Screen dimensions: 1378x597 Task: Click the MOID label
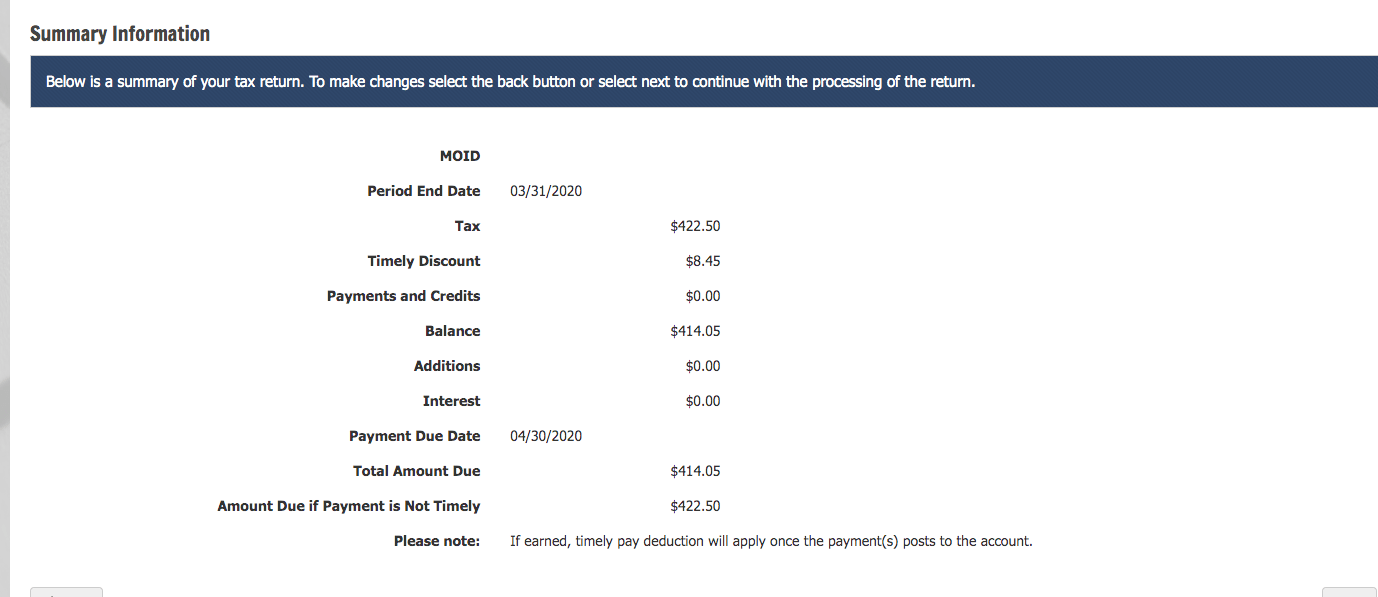461,155
